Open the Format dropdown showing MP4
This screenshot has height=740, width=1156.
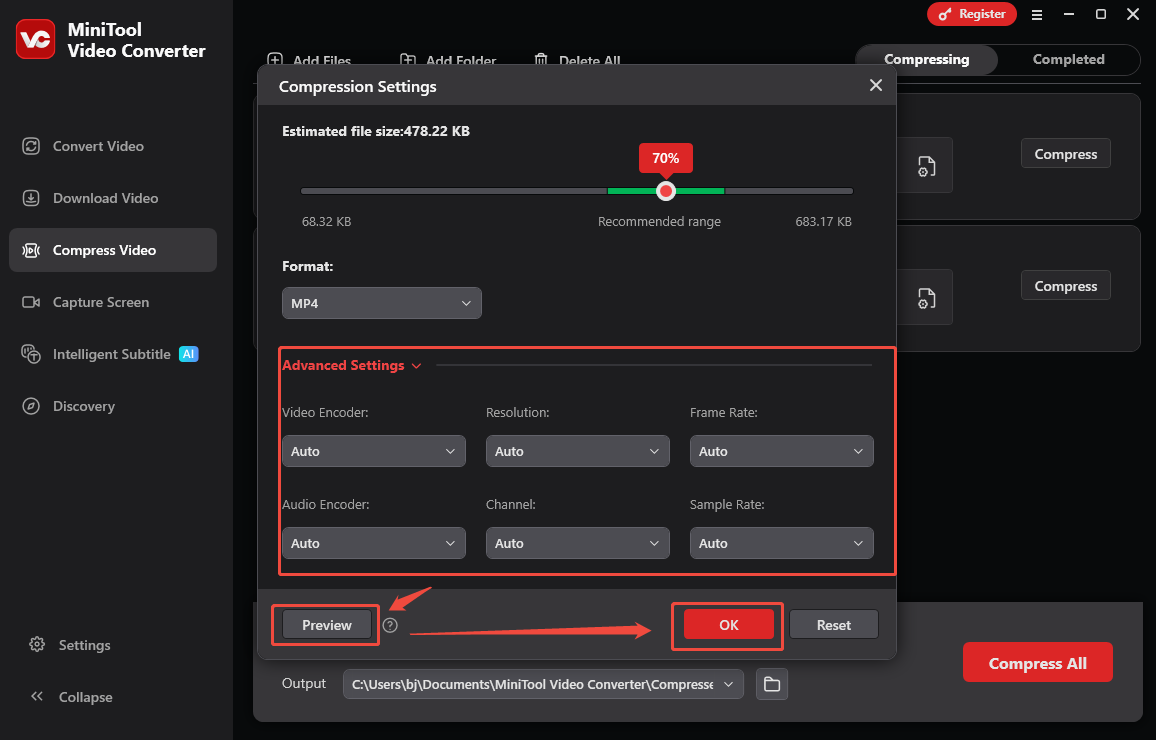coord(381,303)
